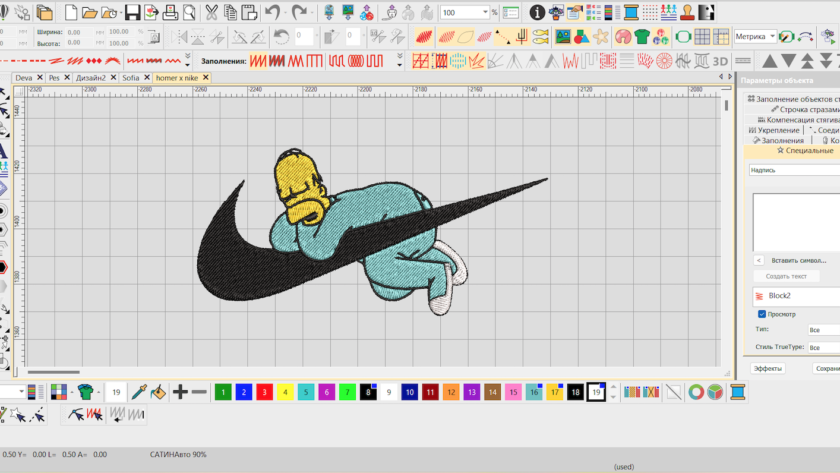Close the homer x nike tab

tap(205, 78)
